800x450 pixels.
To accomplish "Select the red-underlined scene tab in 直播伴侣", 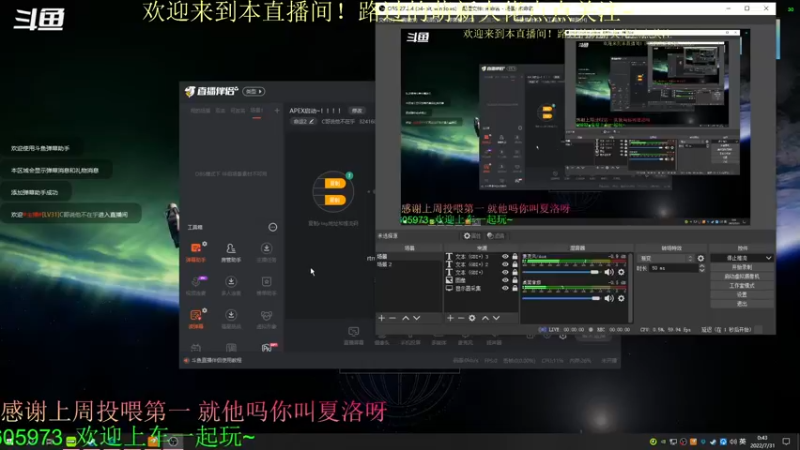I will click(x=257, y=111).
